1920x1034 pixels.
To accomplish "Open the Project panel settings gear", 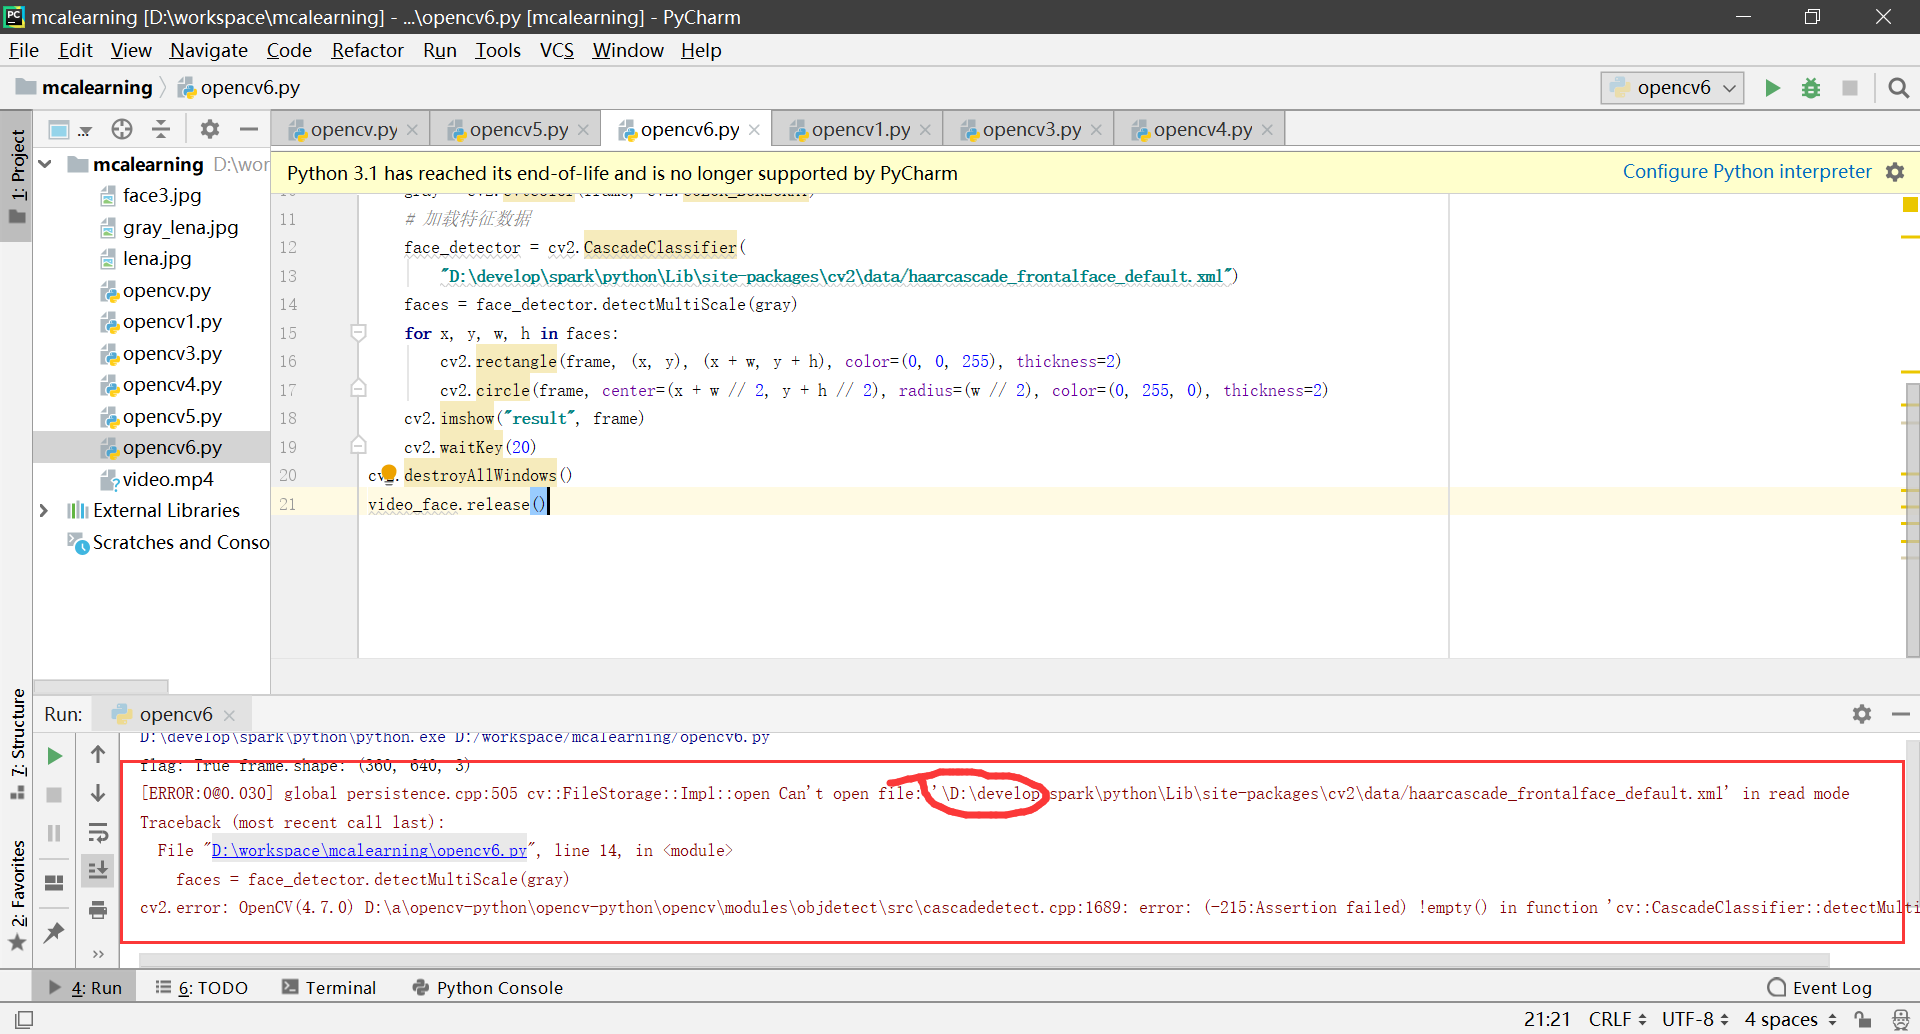I will (209, 129).
